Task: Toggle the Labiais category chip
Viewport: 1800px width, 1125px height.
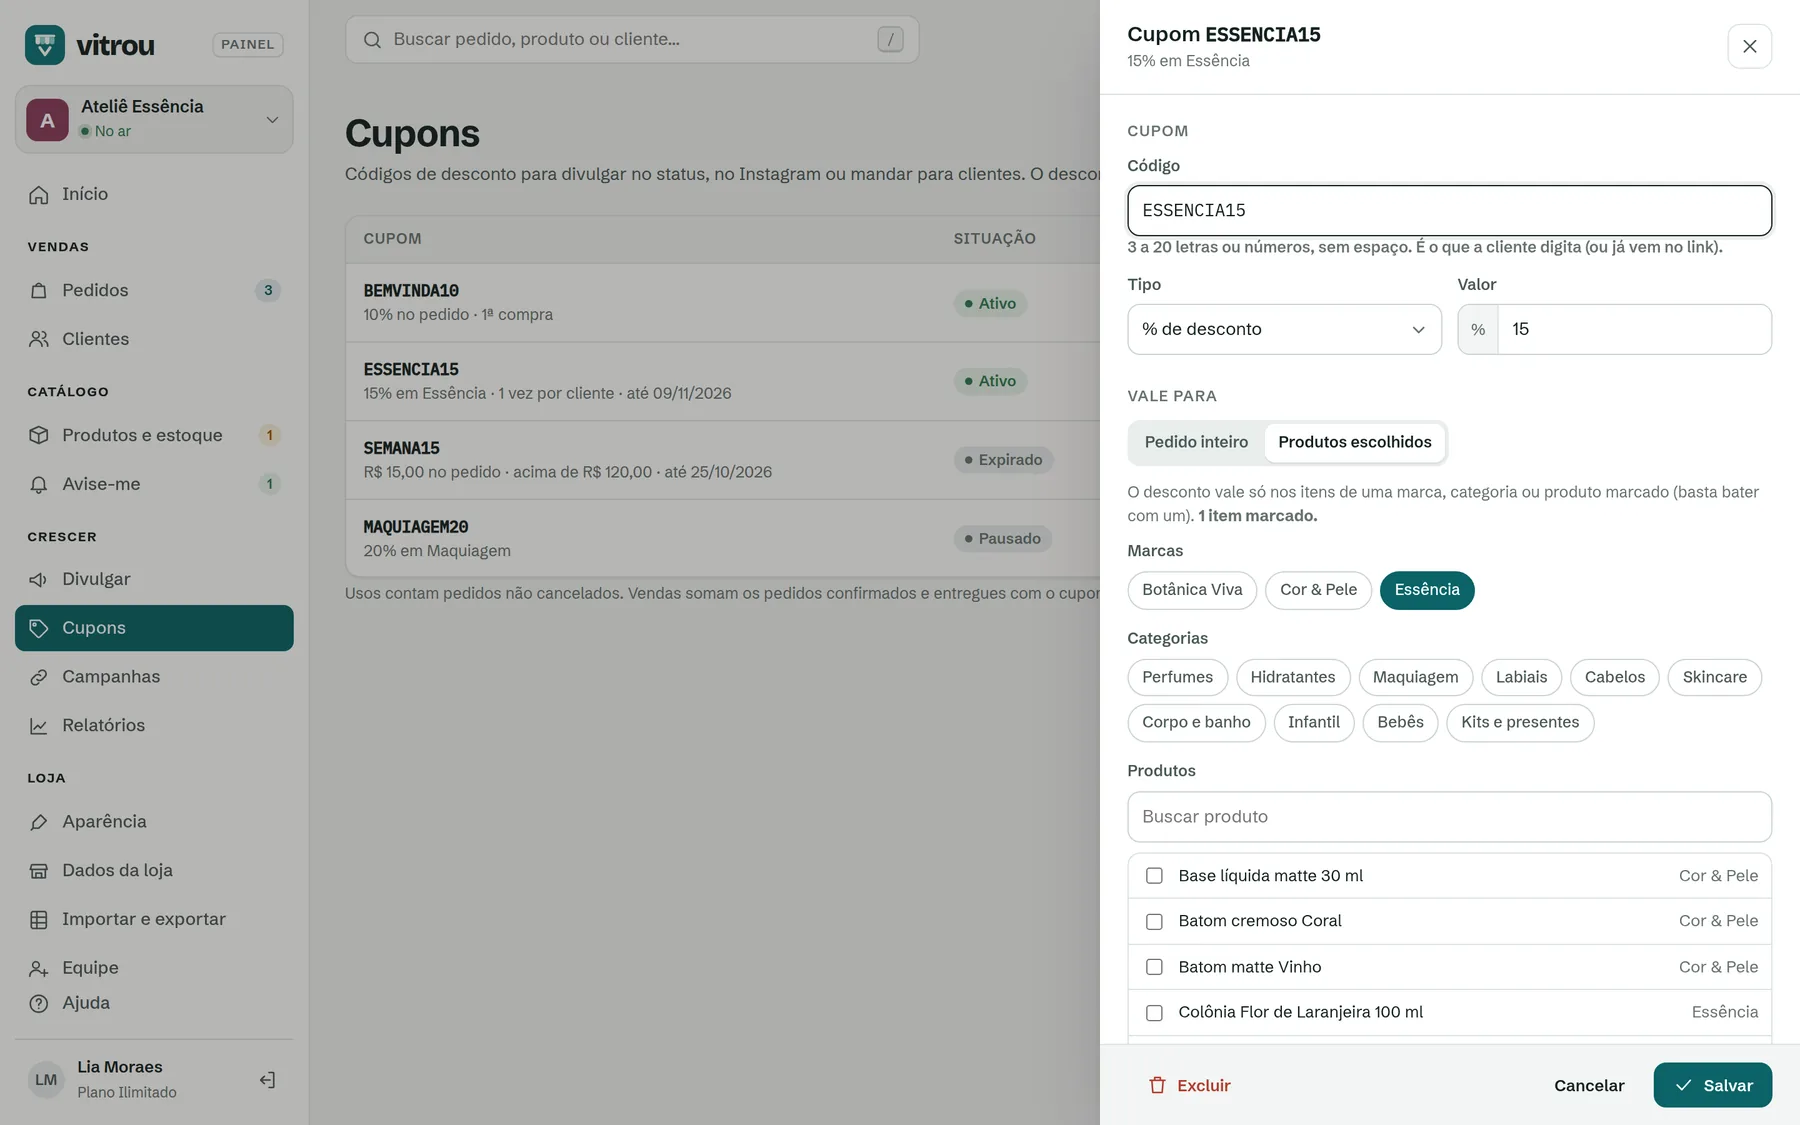Action: point(1521,677)
